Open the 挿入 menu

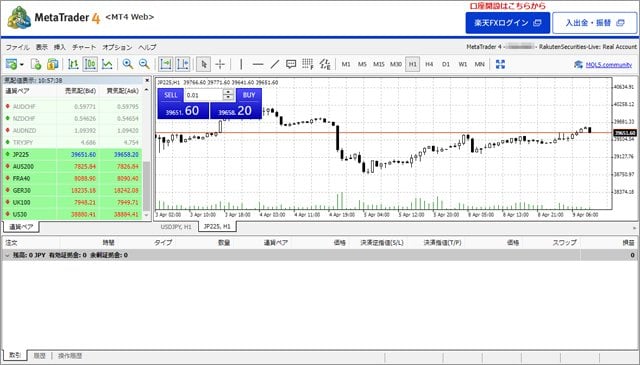[60, 47]
